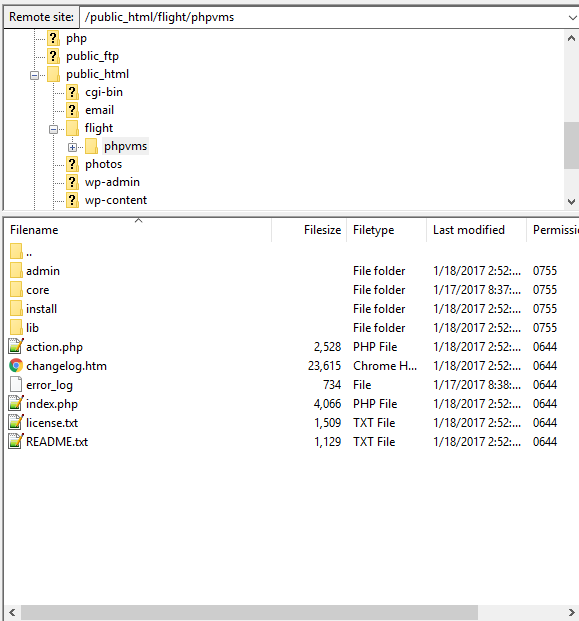Click the license.txt file icon
Viewport: 579px width, 621px height.
(16, 422)
